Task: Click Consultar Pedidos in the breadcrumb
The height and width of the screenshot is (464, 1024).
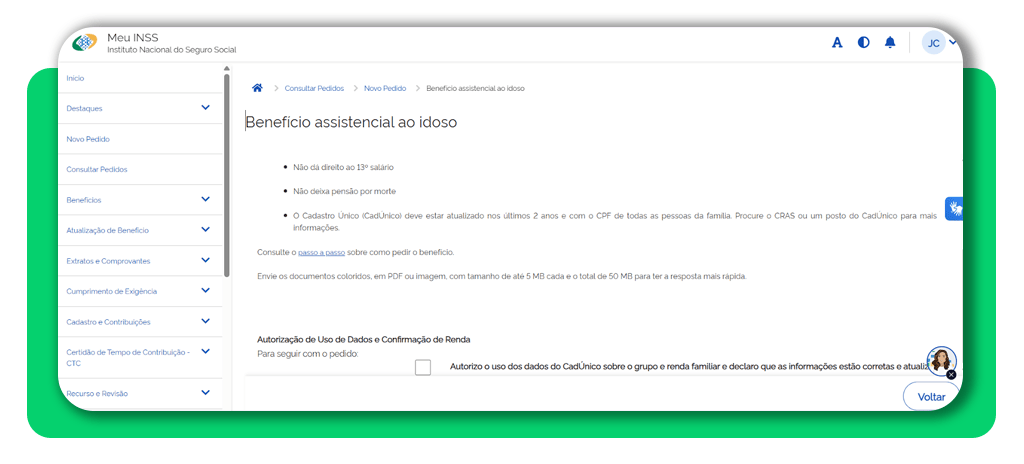Action: (314, 88)
